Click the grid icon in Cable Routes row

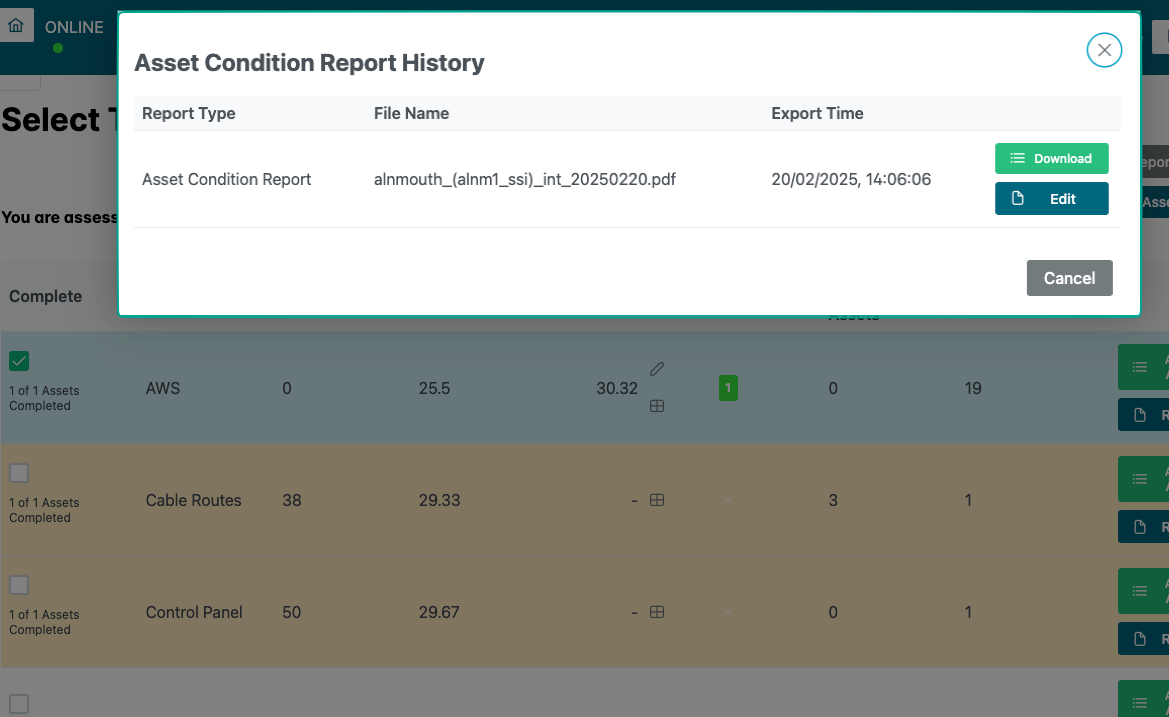click(x=657, y=500)
